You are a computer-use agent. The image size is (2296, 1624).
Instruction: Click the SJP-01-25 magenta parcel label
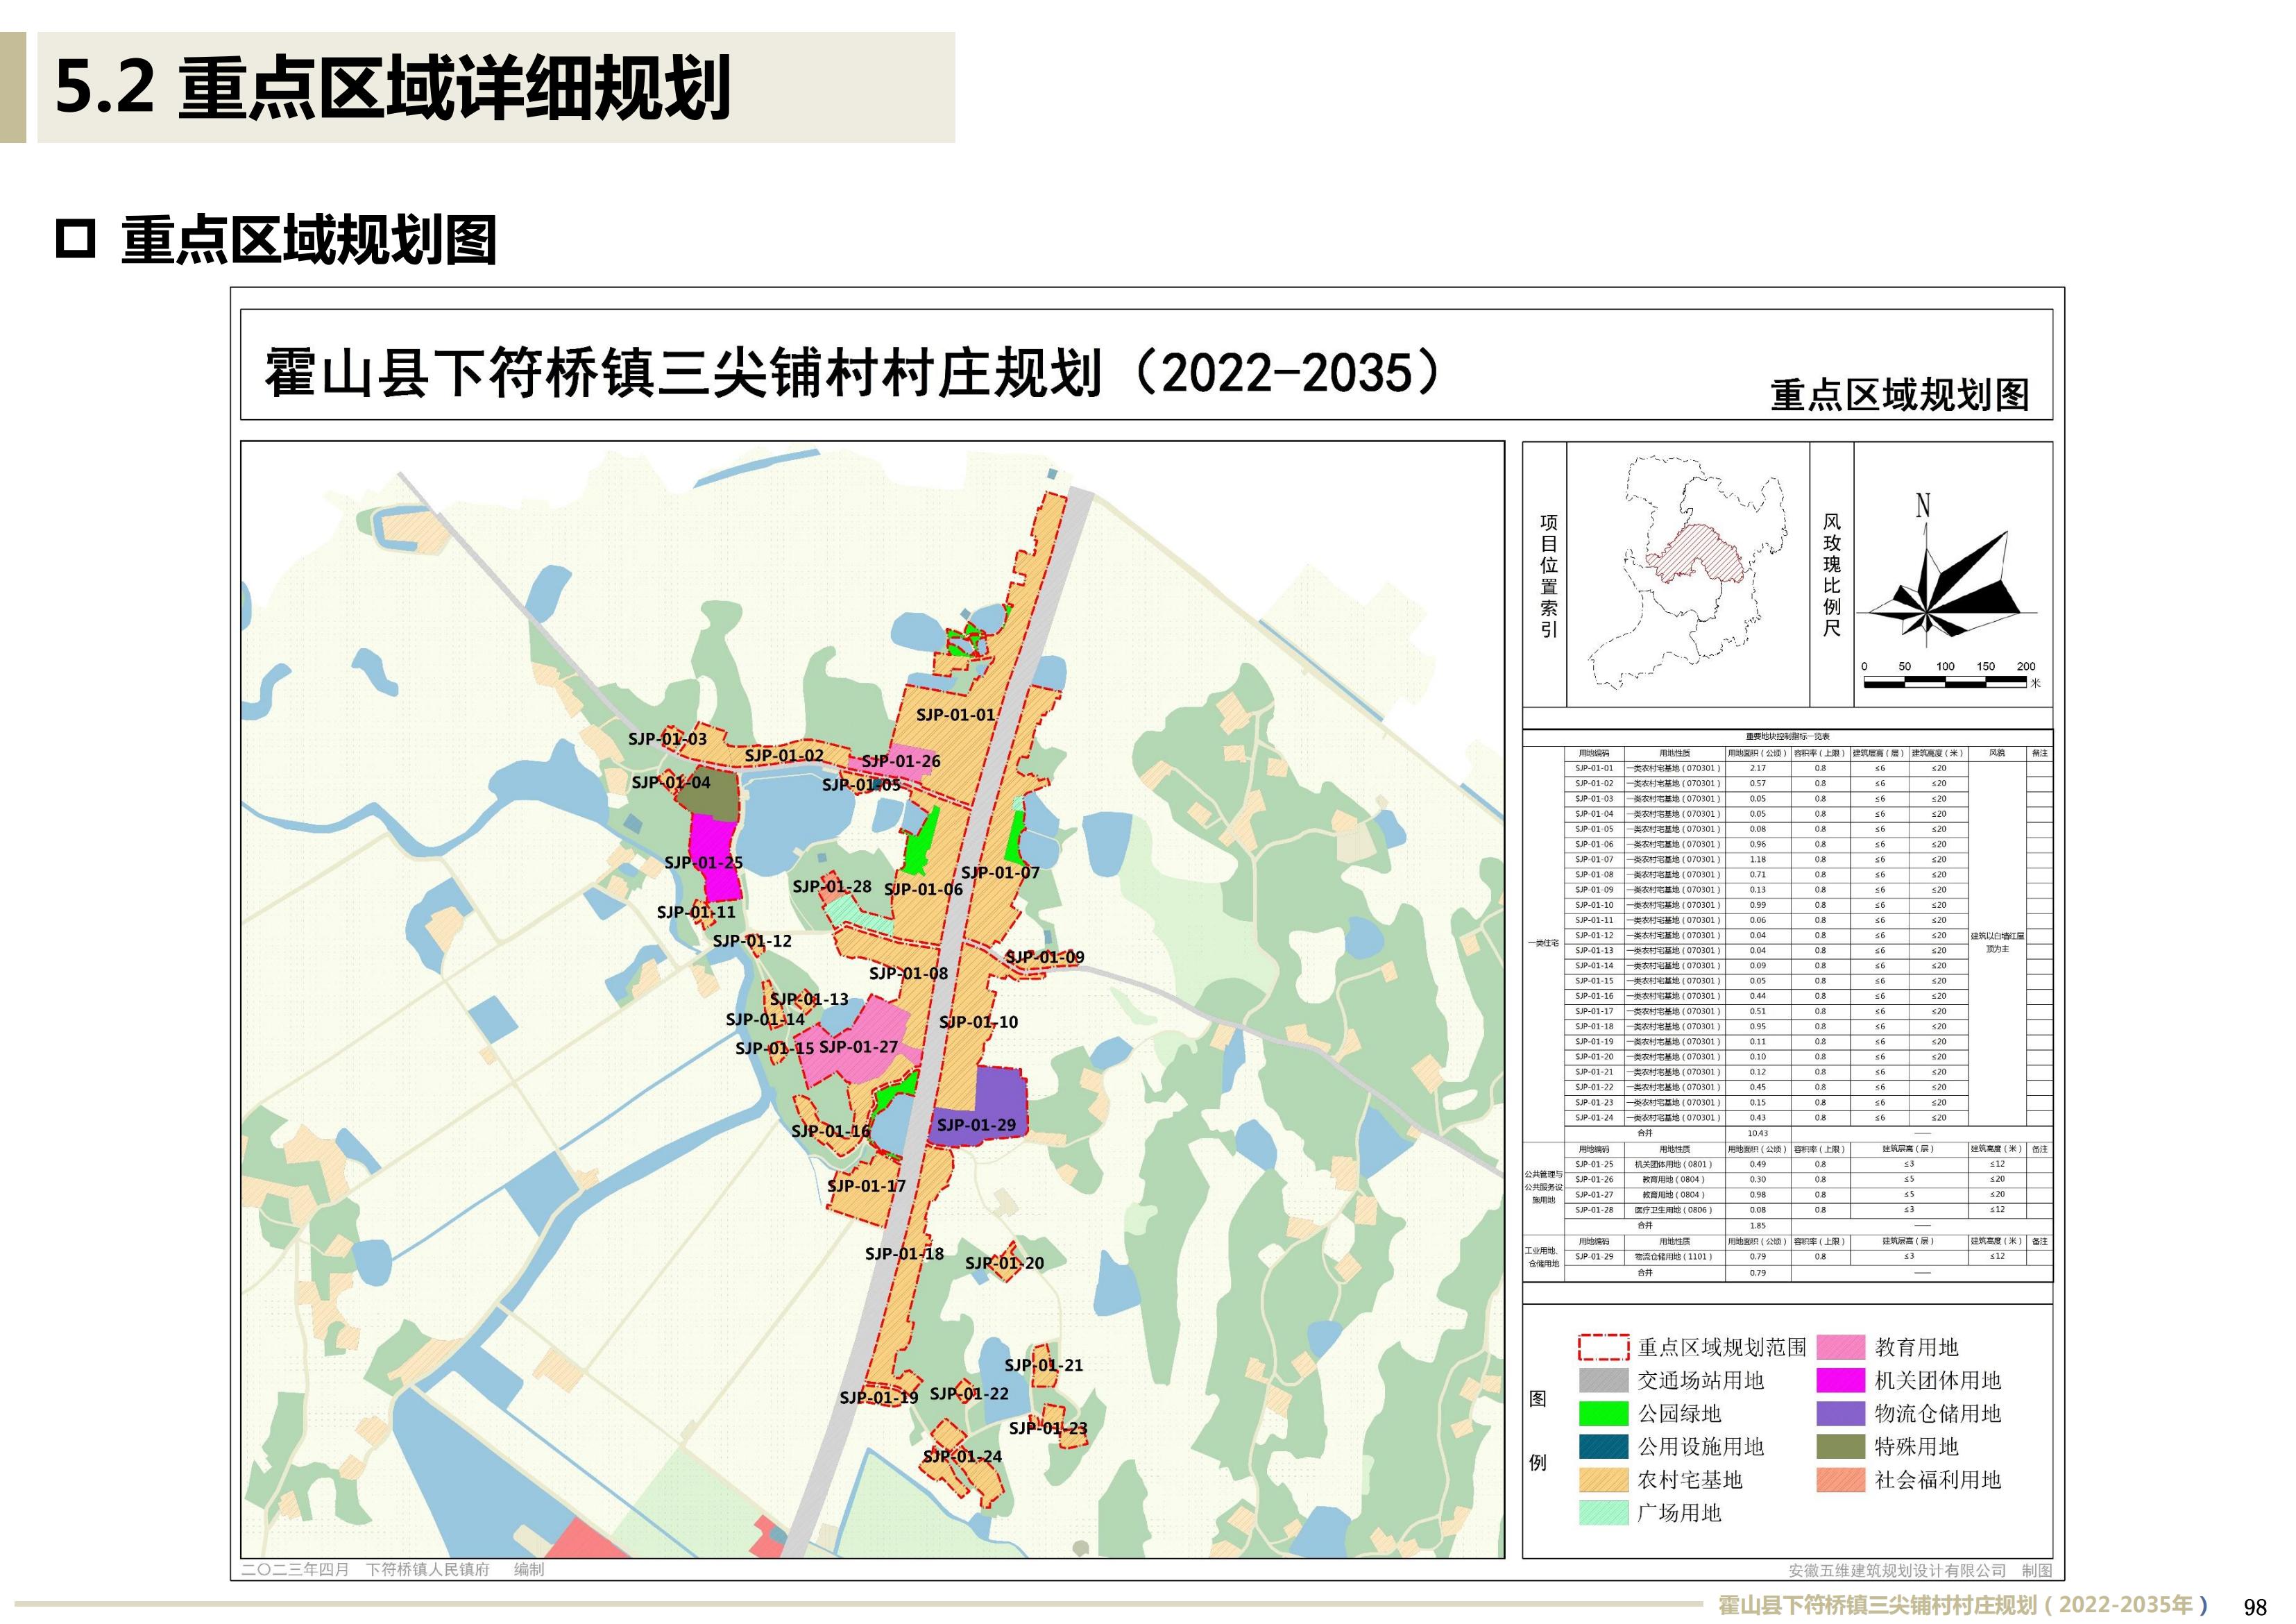[x=703, y=862]
